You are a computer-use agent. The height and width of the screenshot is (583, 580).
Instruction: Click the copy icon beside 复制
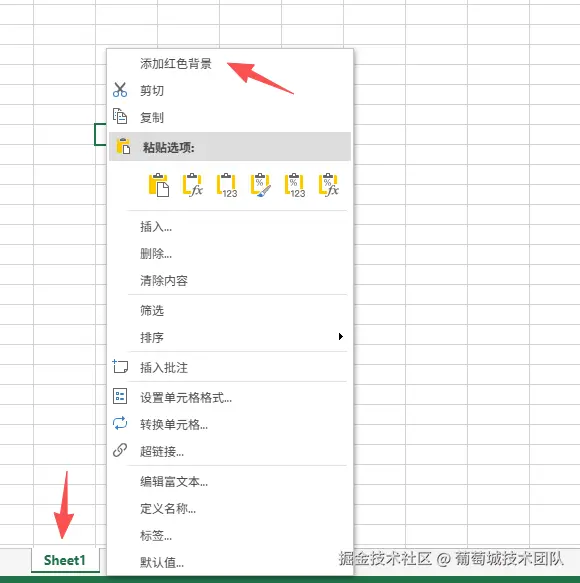coord(120,116)
